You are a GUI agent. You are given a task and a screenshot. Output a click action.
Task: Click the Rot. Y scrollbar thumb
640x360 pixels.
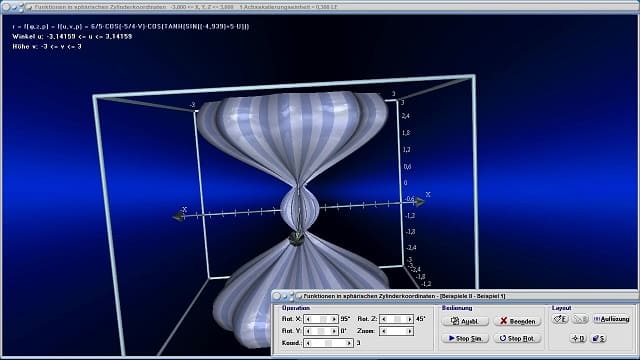pyautogui.click(x=321, y=331)
